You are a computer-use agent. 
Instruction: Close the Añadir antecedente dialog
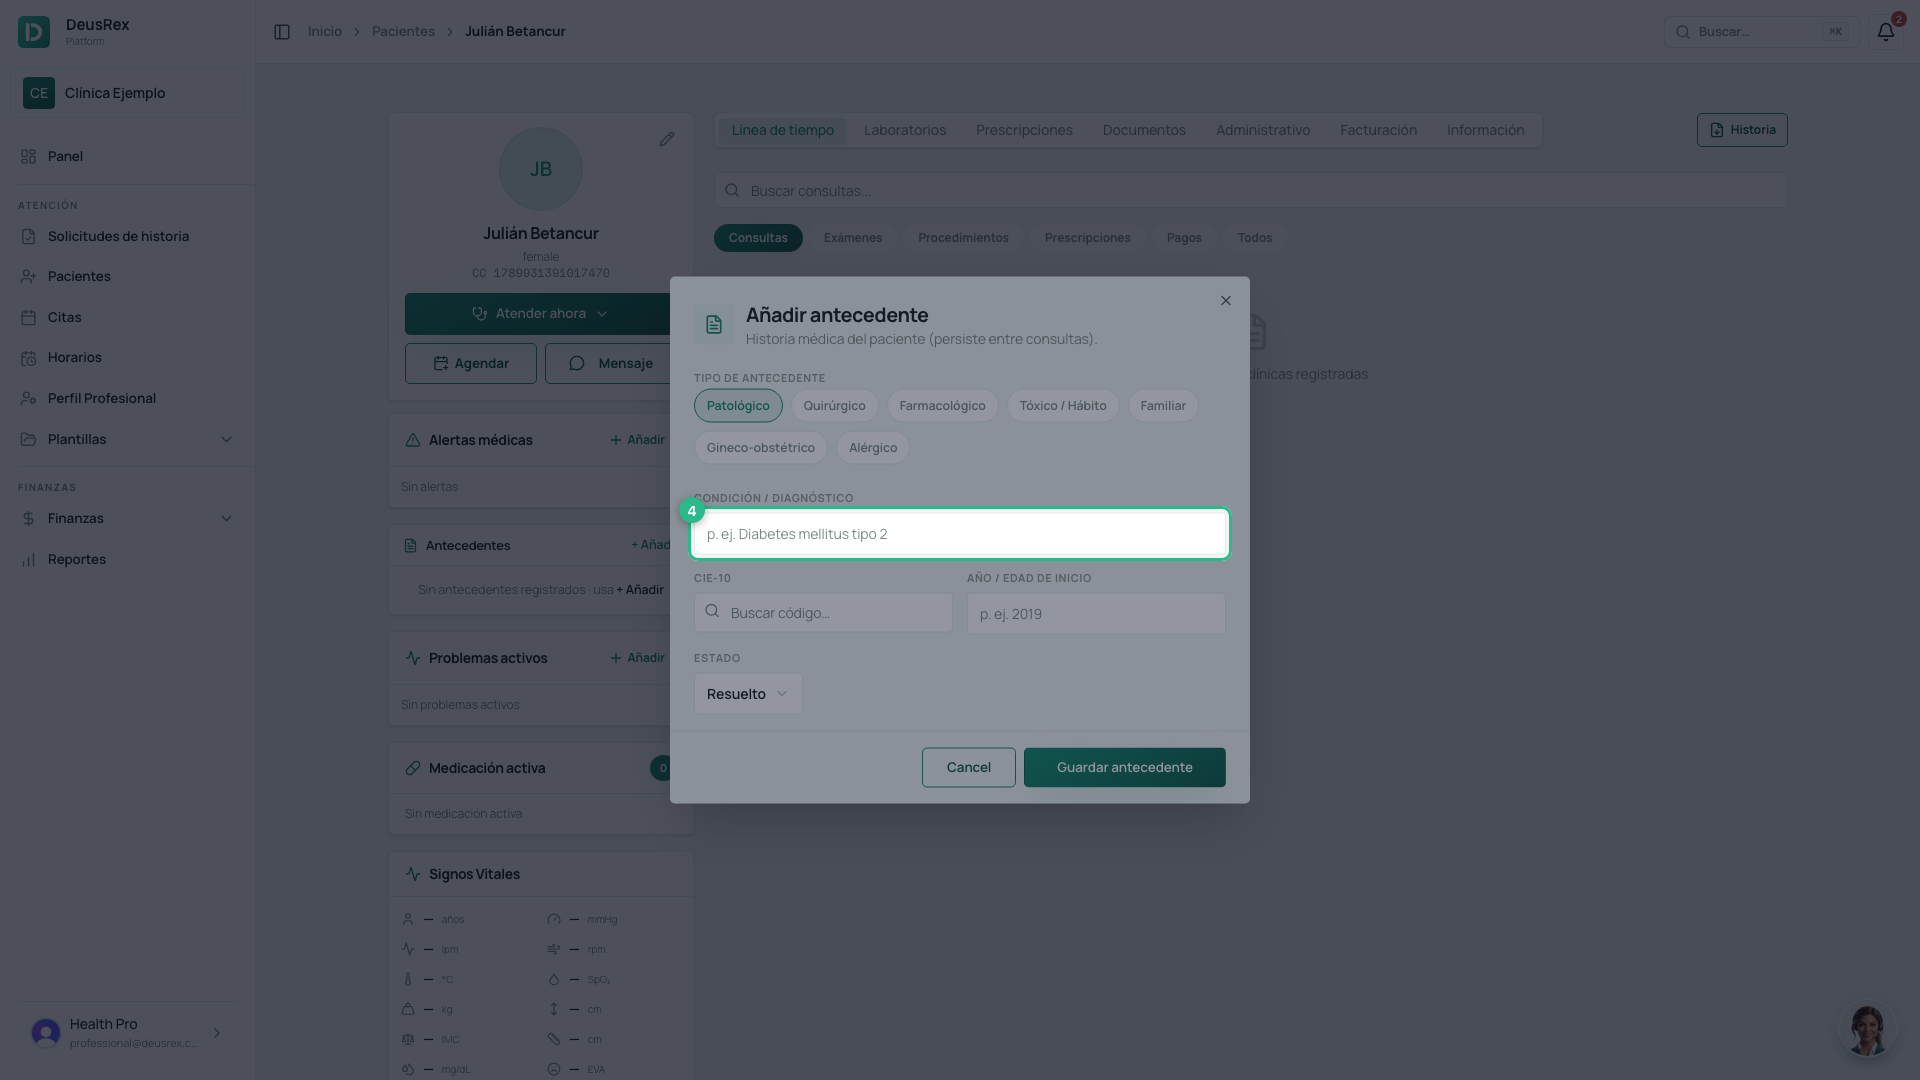1226,301
